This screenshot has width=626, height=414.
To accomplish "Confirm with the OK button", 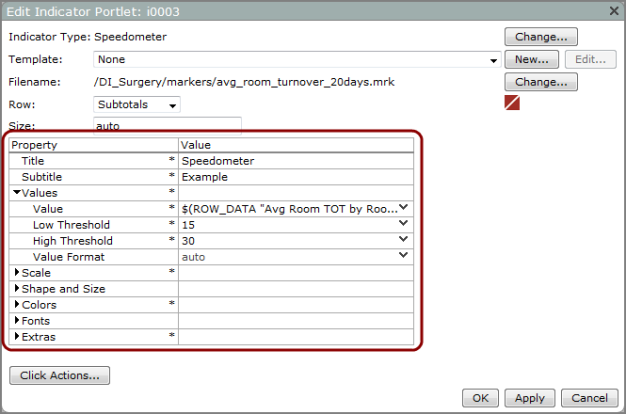I will [480, 398].
